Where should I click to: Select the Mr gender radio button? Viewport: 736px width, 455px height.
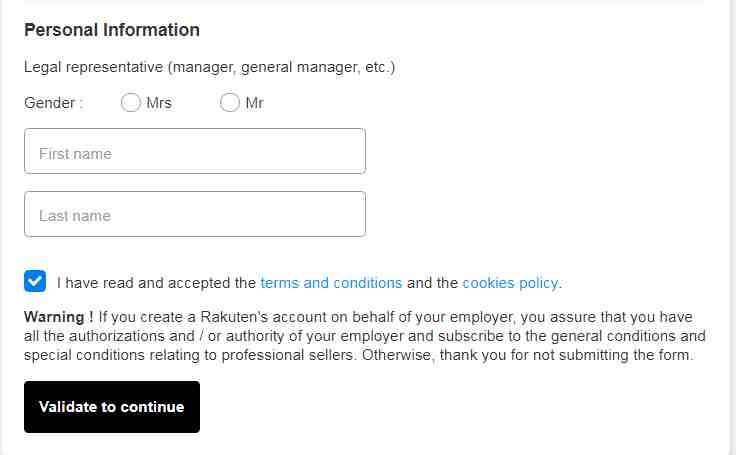[230, 102]
